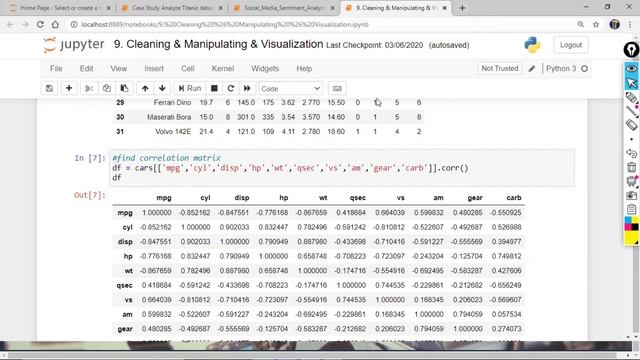The height and width of the screenshot is (360, 640).
Task: Open the Widgets menu
Action: (x=265, y=69)
